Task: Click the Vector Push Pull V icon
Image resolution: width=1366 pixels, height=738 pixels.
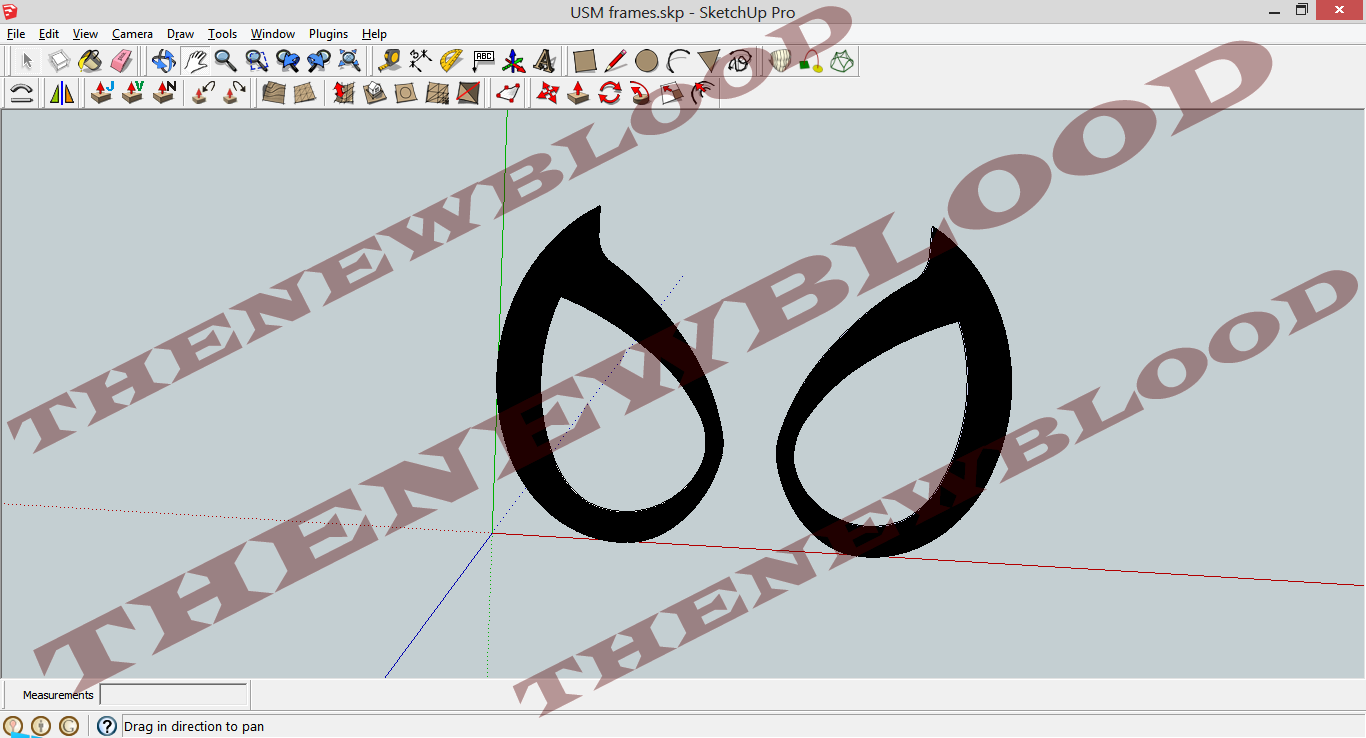Action: pyautogui.click(x=133, y=93)
